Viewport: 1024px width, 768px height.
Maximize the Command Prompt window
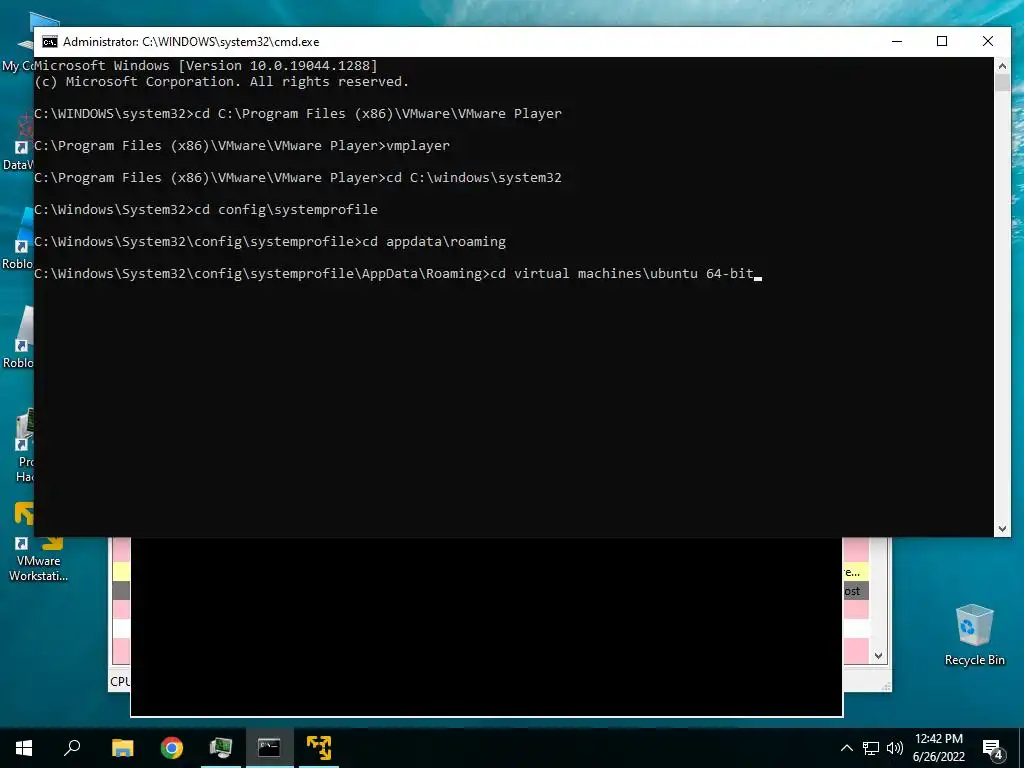pos(942,41)
